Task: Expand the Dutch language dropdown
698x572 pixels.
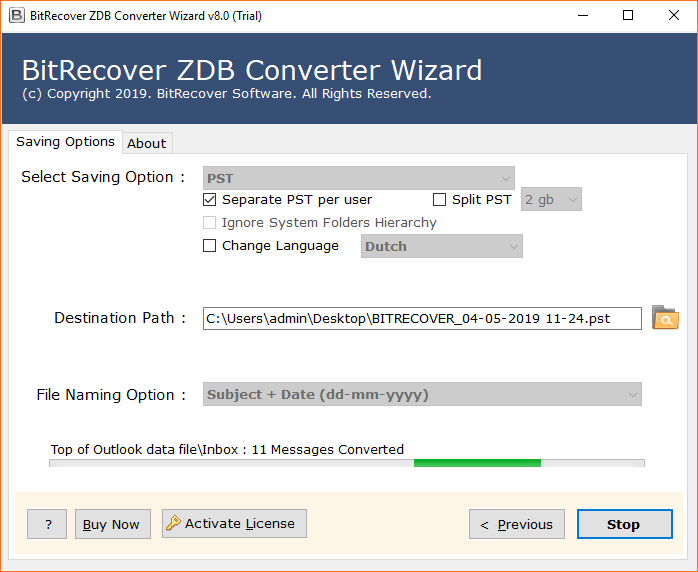Action: coord(442,246)
